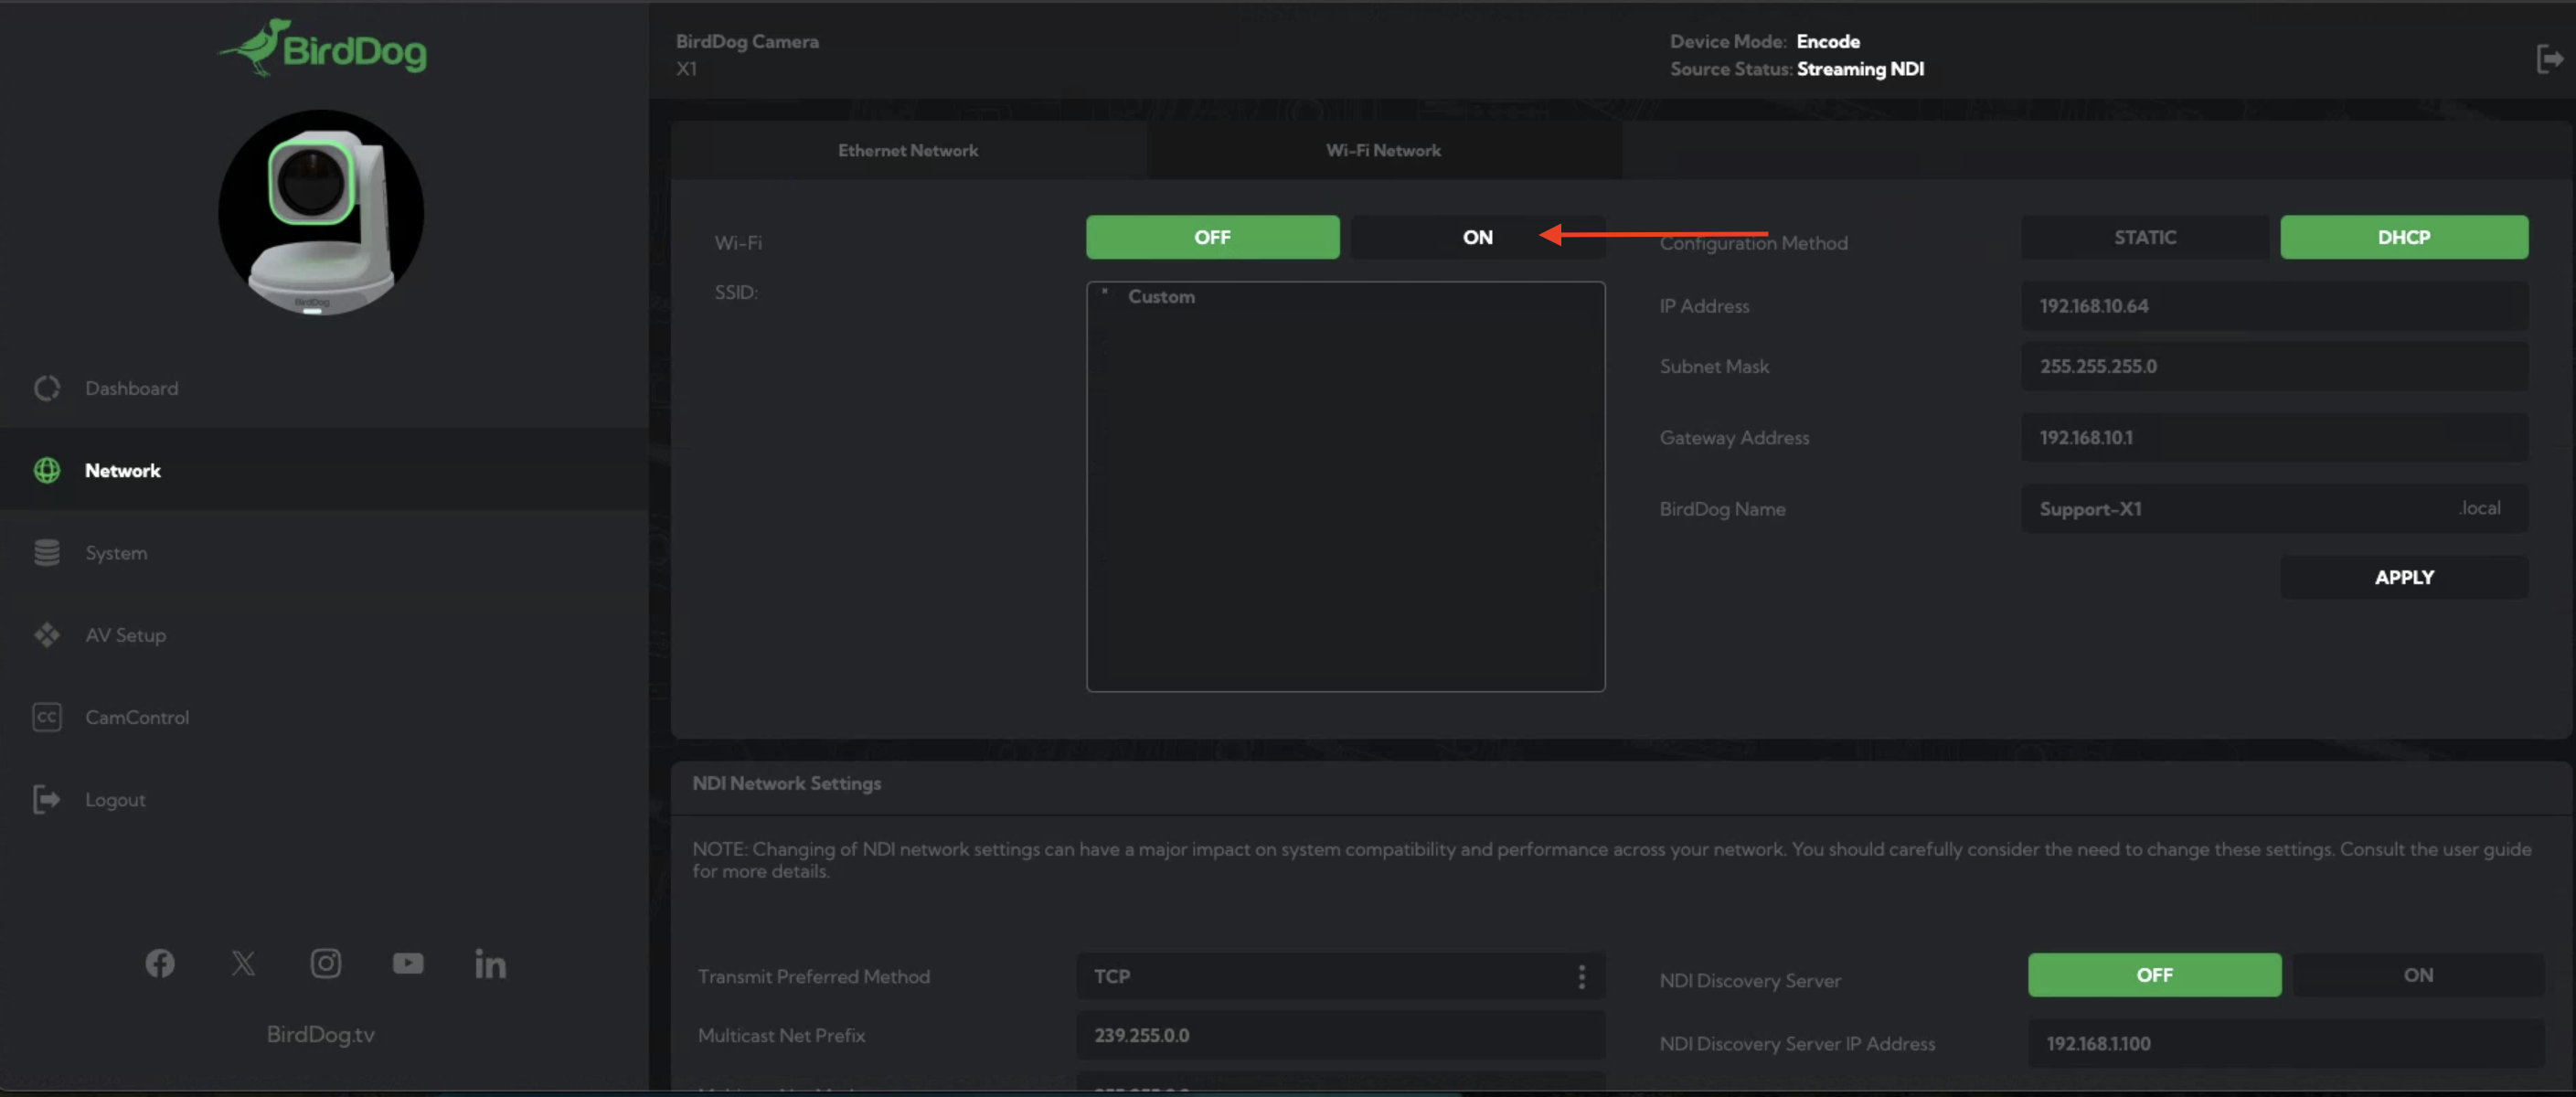Click the CamControl CC icon
Image resolution: width=2576 pixels, height=1097 pixels.
pyautogui.click(x=47, y=717)
